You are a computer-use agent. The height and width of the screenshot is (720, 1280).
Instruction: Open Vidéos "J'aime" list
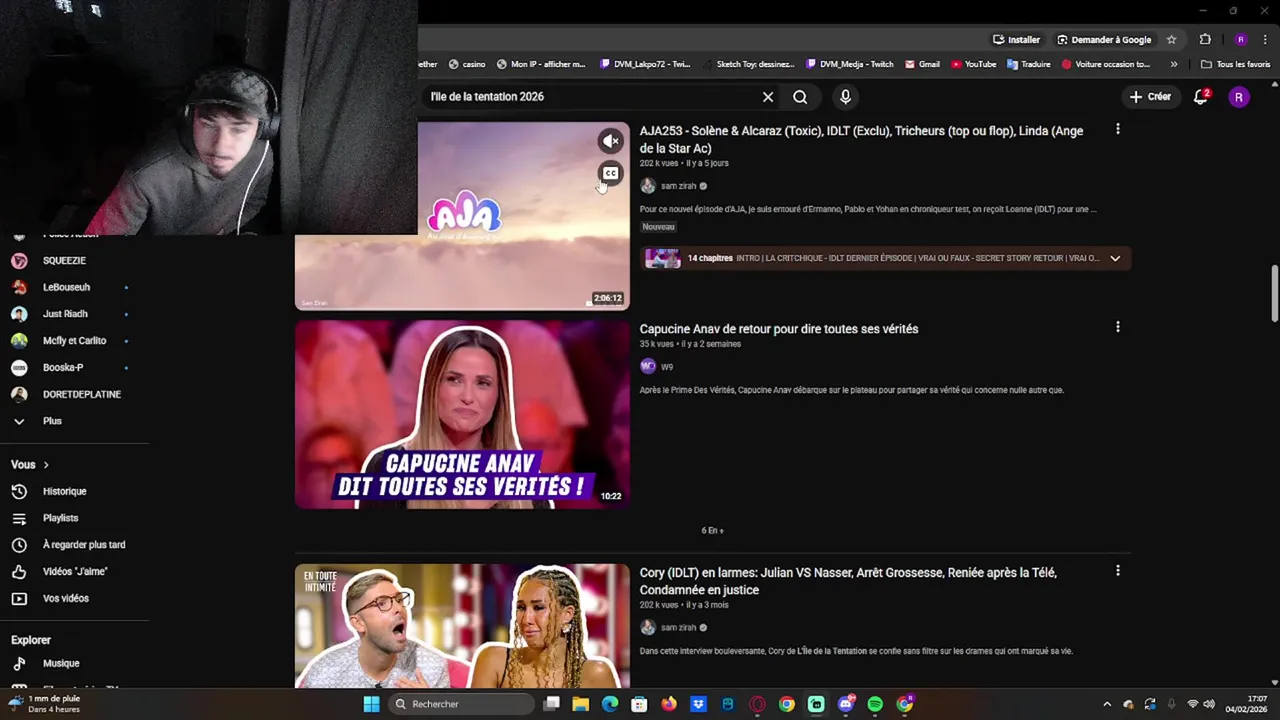[75, 572]
